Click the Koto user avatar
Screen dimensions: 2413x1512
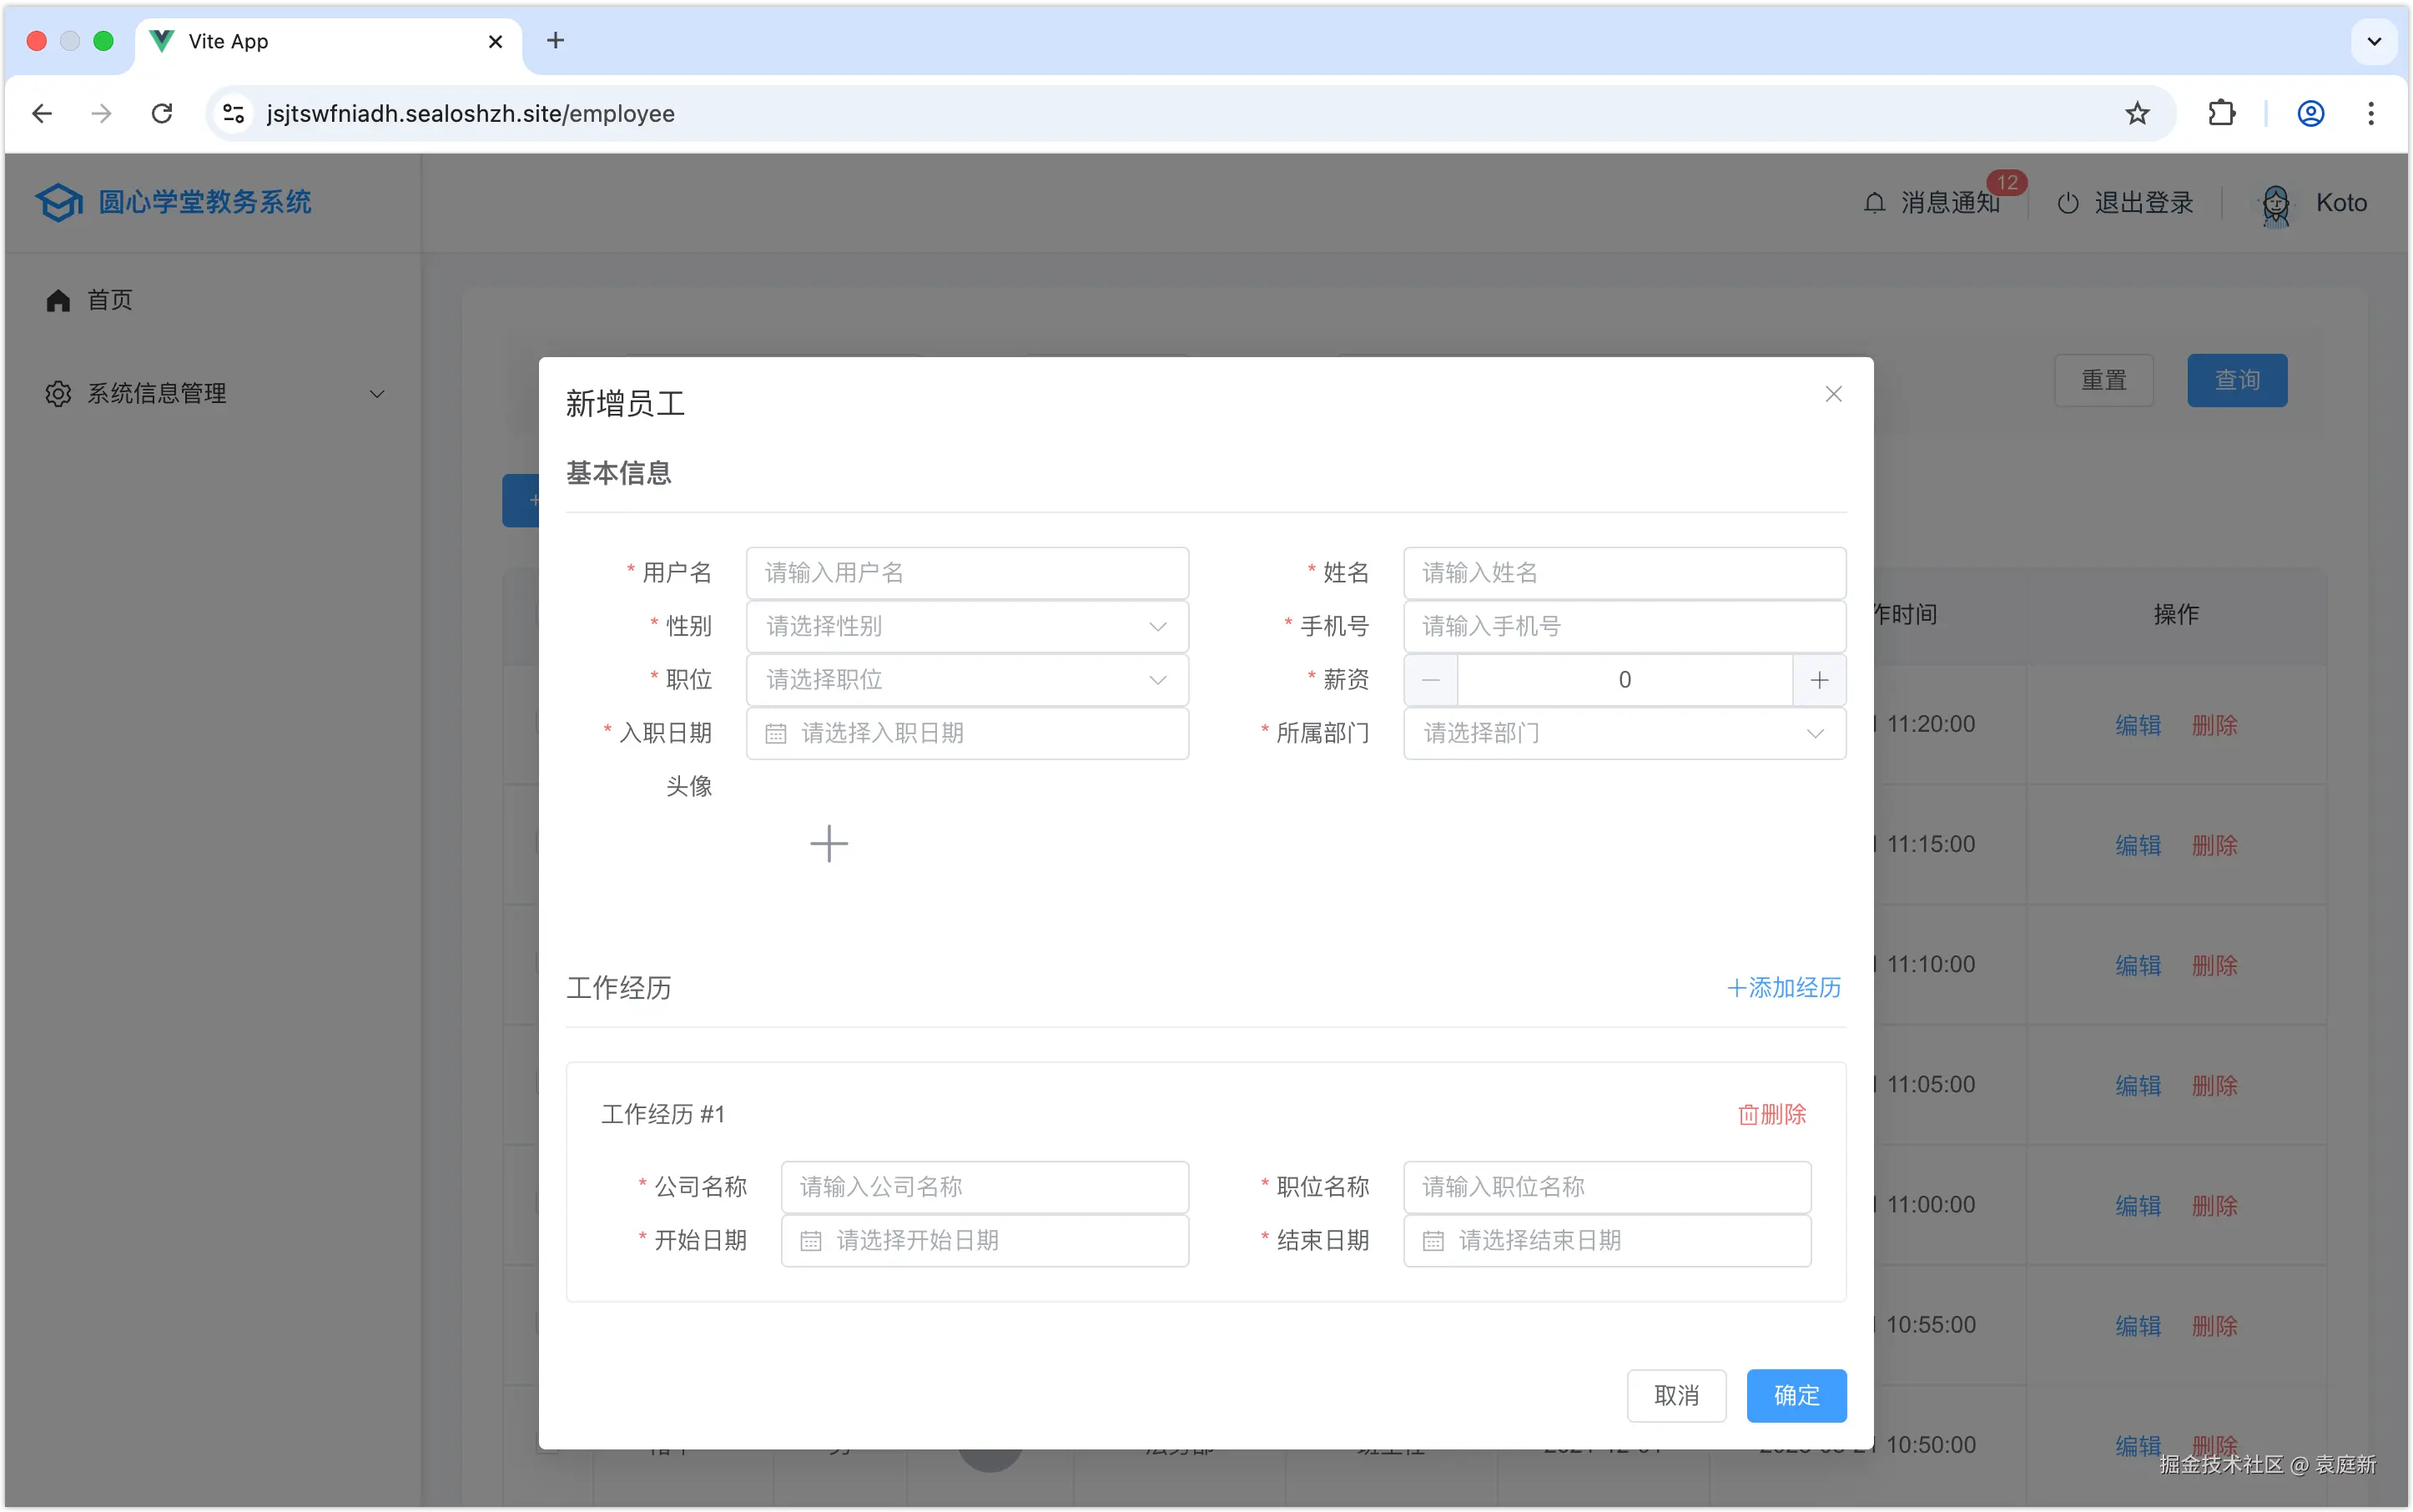point(2275,204)
